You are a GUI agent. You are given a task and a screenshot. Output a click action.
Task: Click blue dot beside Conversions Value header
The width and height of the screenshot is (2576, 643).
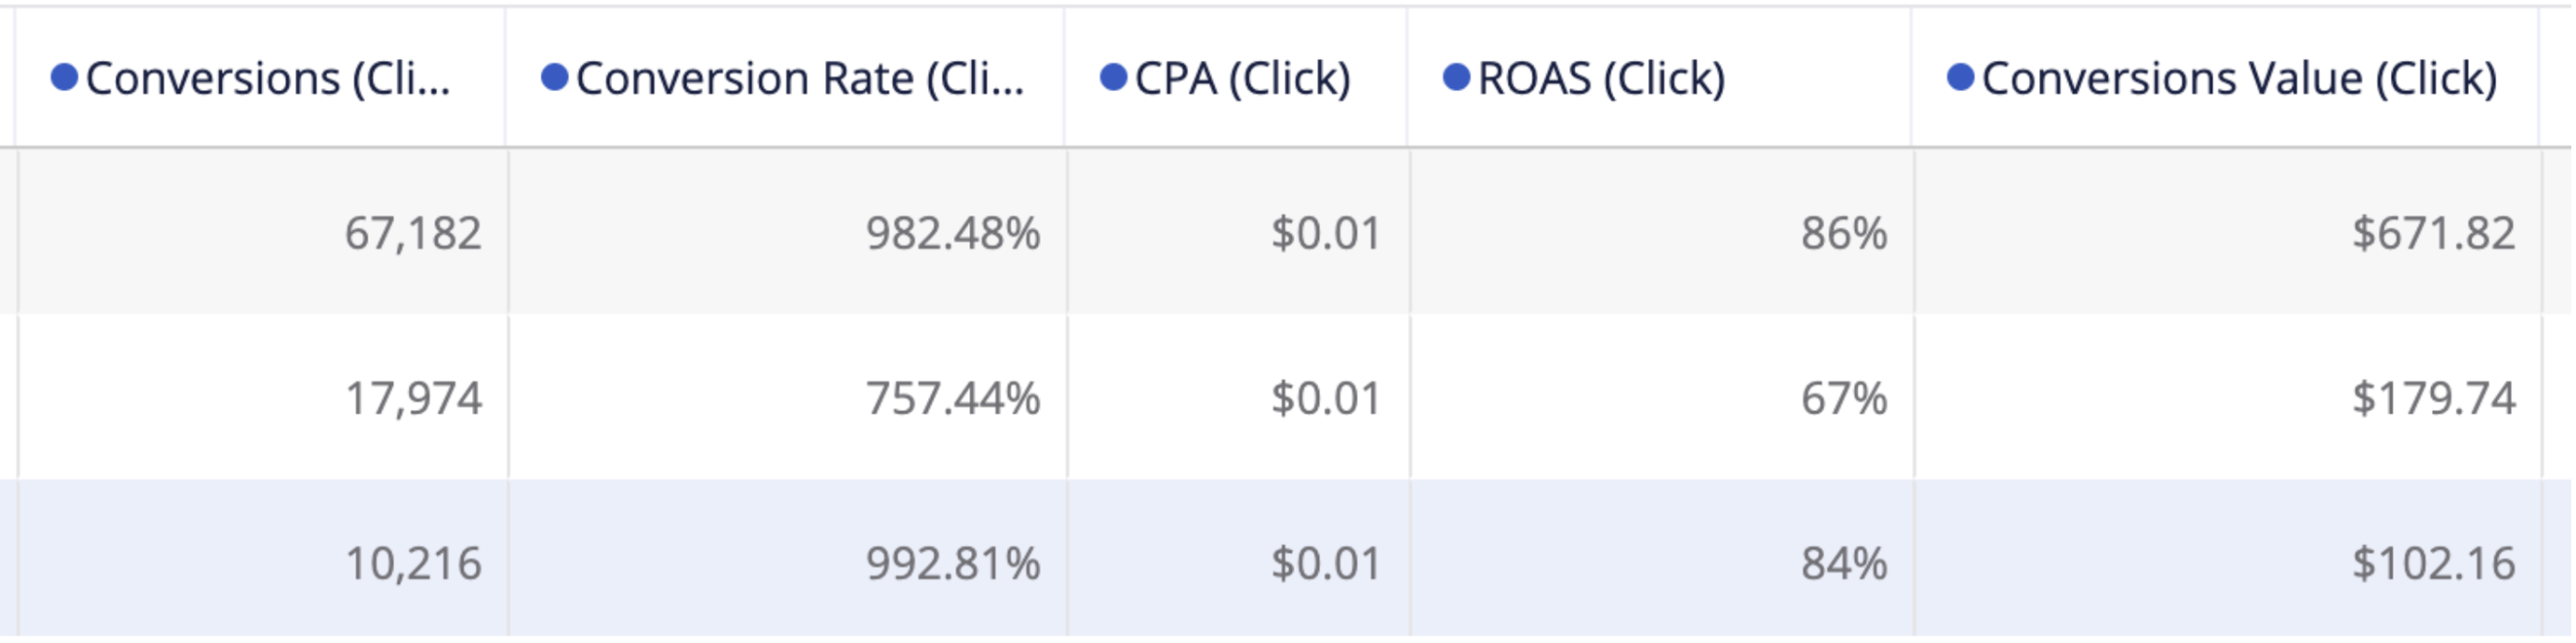[1960, 77]
